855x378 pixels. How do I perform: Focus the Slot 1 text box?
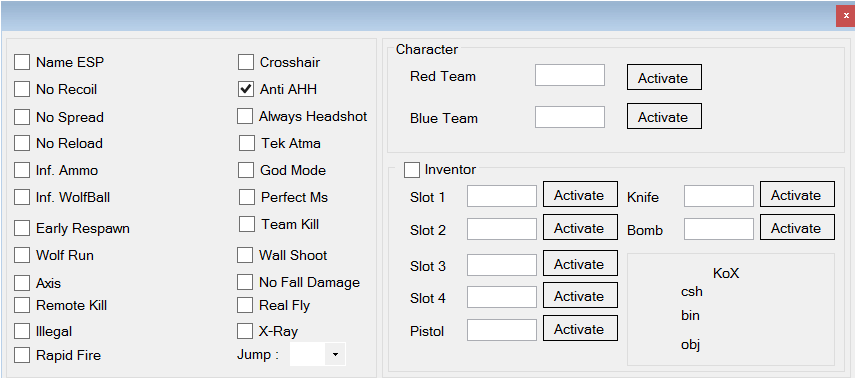(x=502, y=196)
